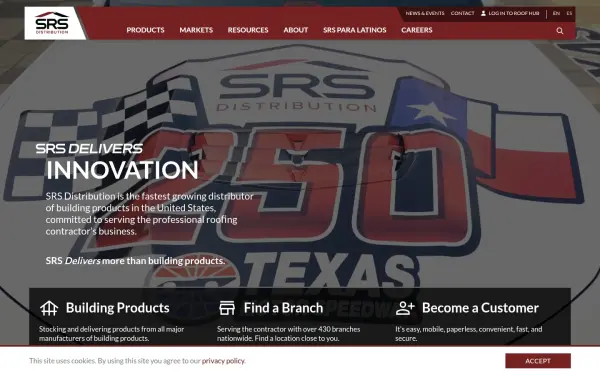The height and width of the screenshot is (375, 600).
Task: Open the Become a Customer heading
Action: click(x=480, y=308)
